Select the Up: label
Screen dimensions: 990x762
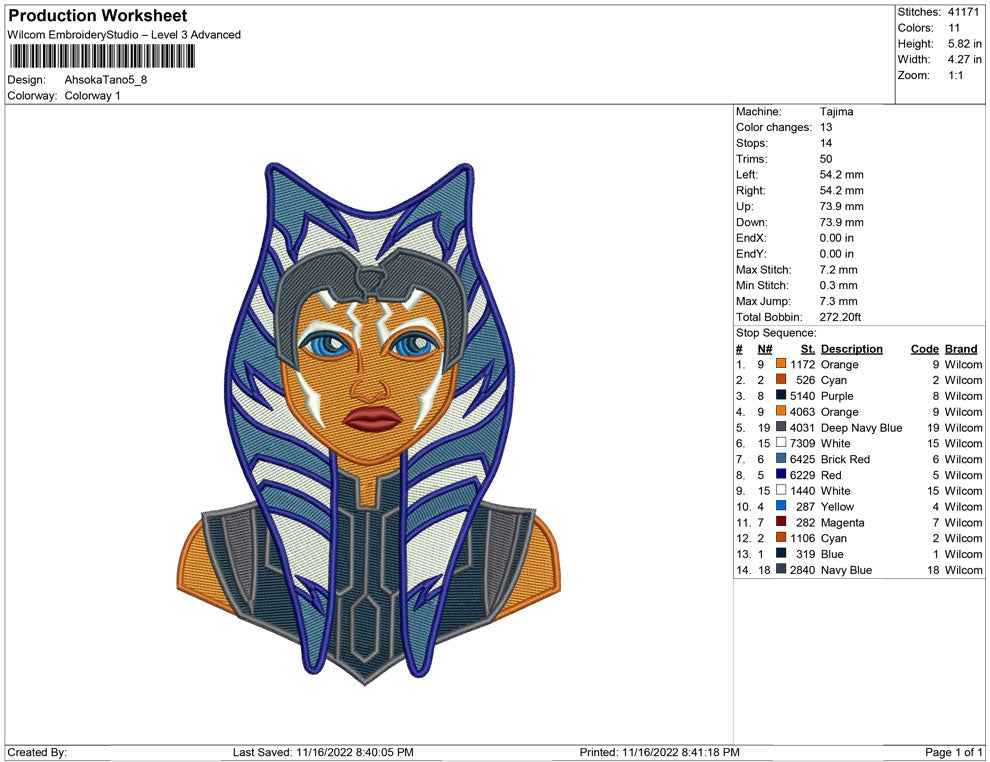(x=744, y=206)
